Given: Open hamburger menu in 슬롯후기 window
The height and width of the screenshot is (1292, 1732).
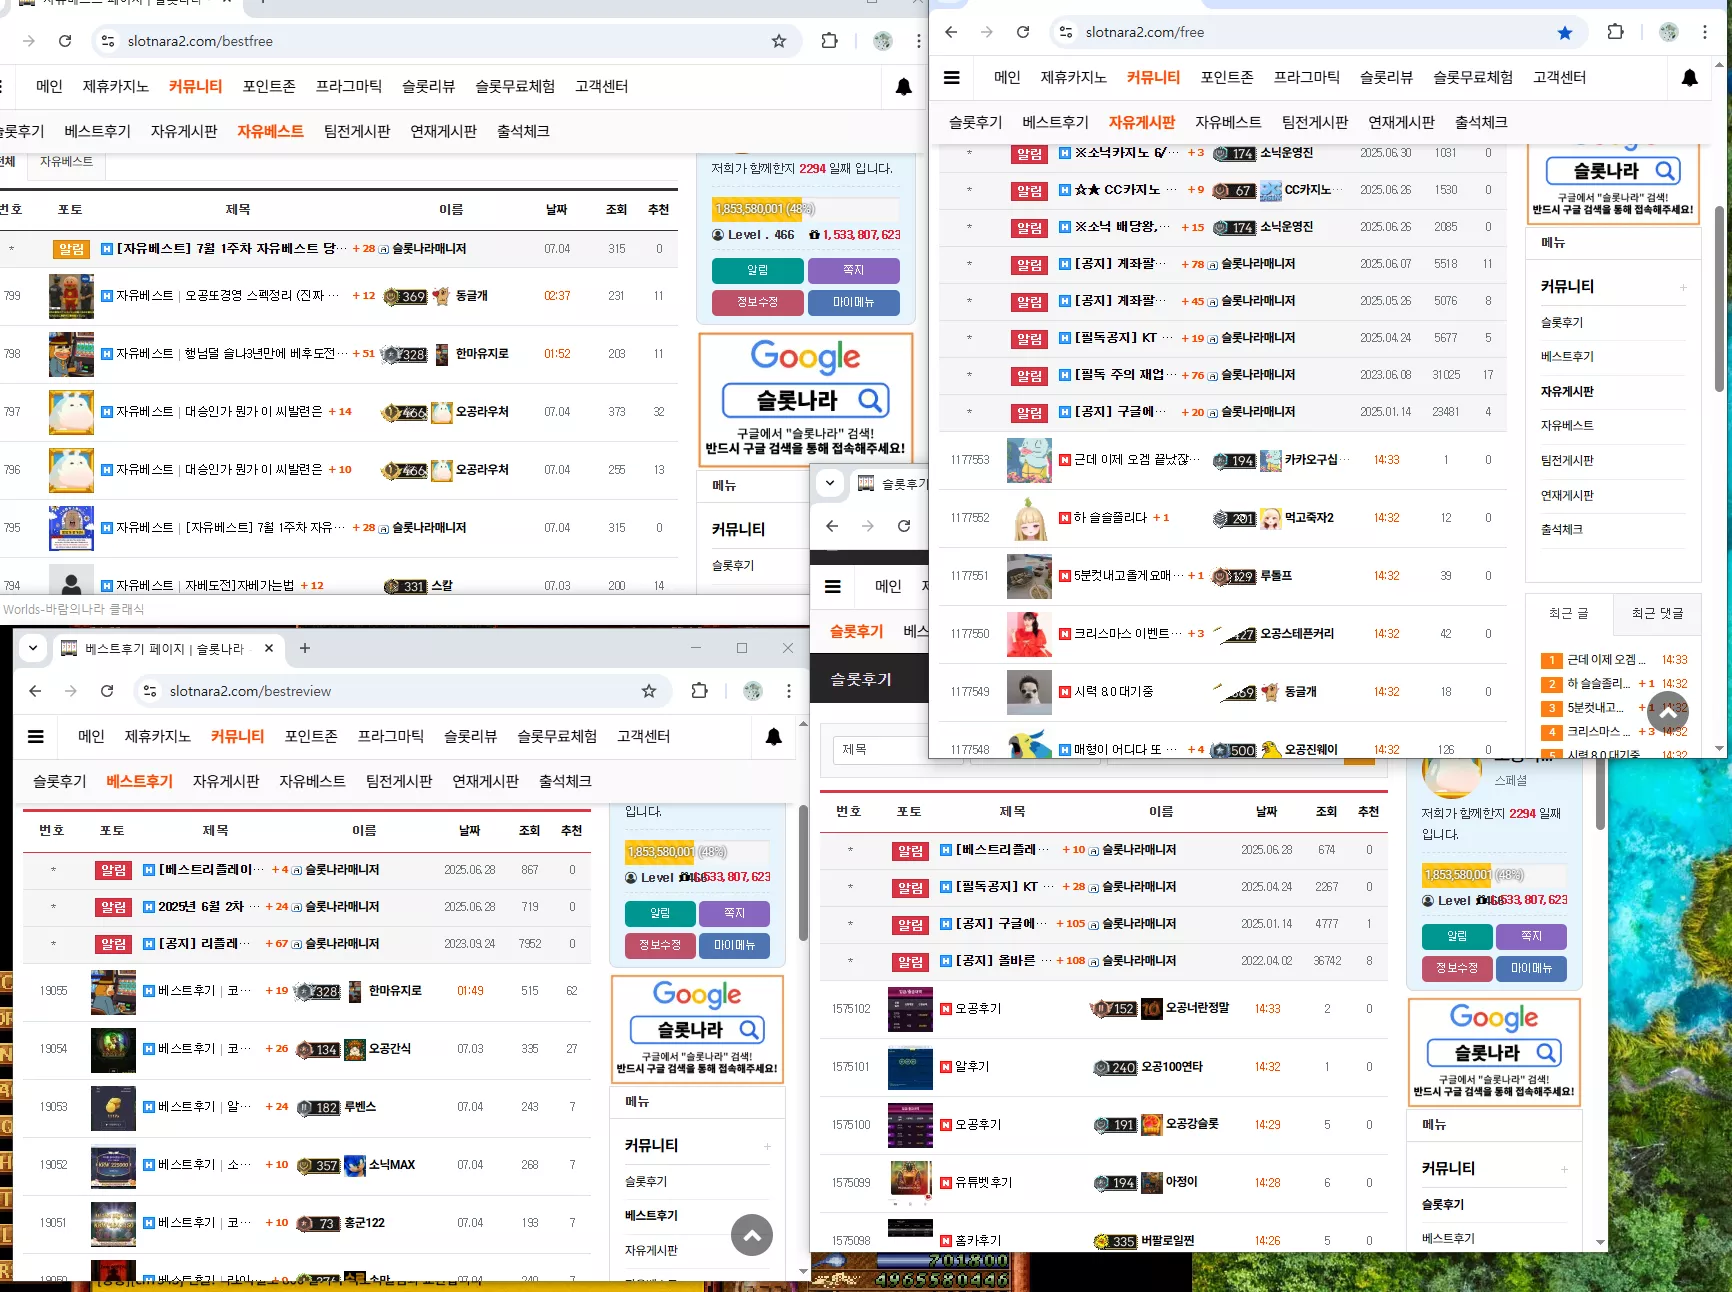Looking at the screenshot, I should click(833, 587).
